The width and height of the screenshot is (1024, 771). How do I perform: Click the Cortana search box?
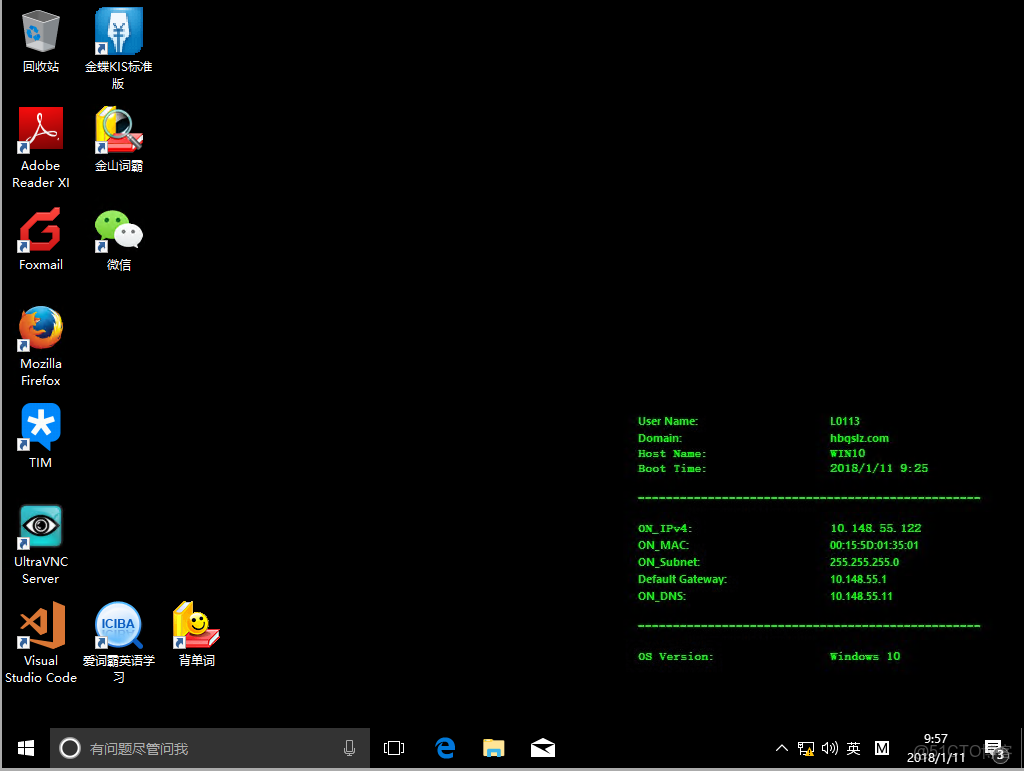click(x=210, y=748)
